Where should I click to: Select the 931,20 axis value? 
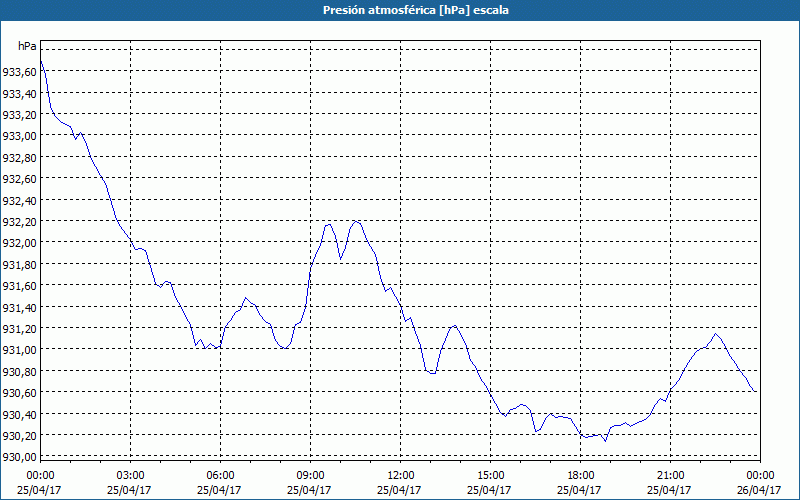[19, 329]
